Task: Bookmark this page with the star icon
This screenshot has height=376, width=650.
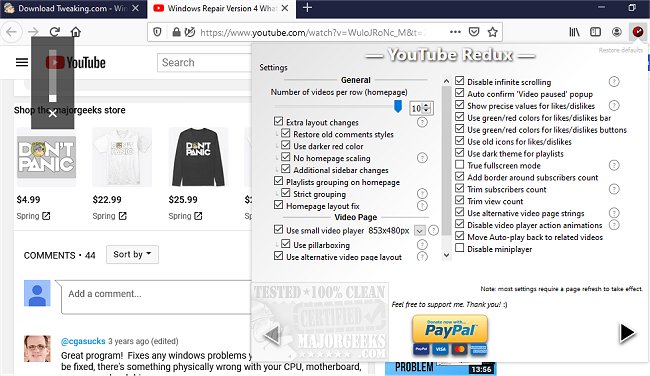Action: coord(492,32)
